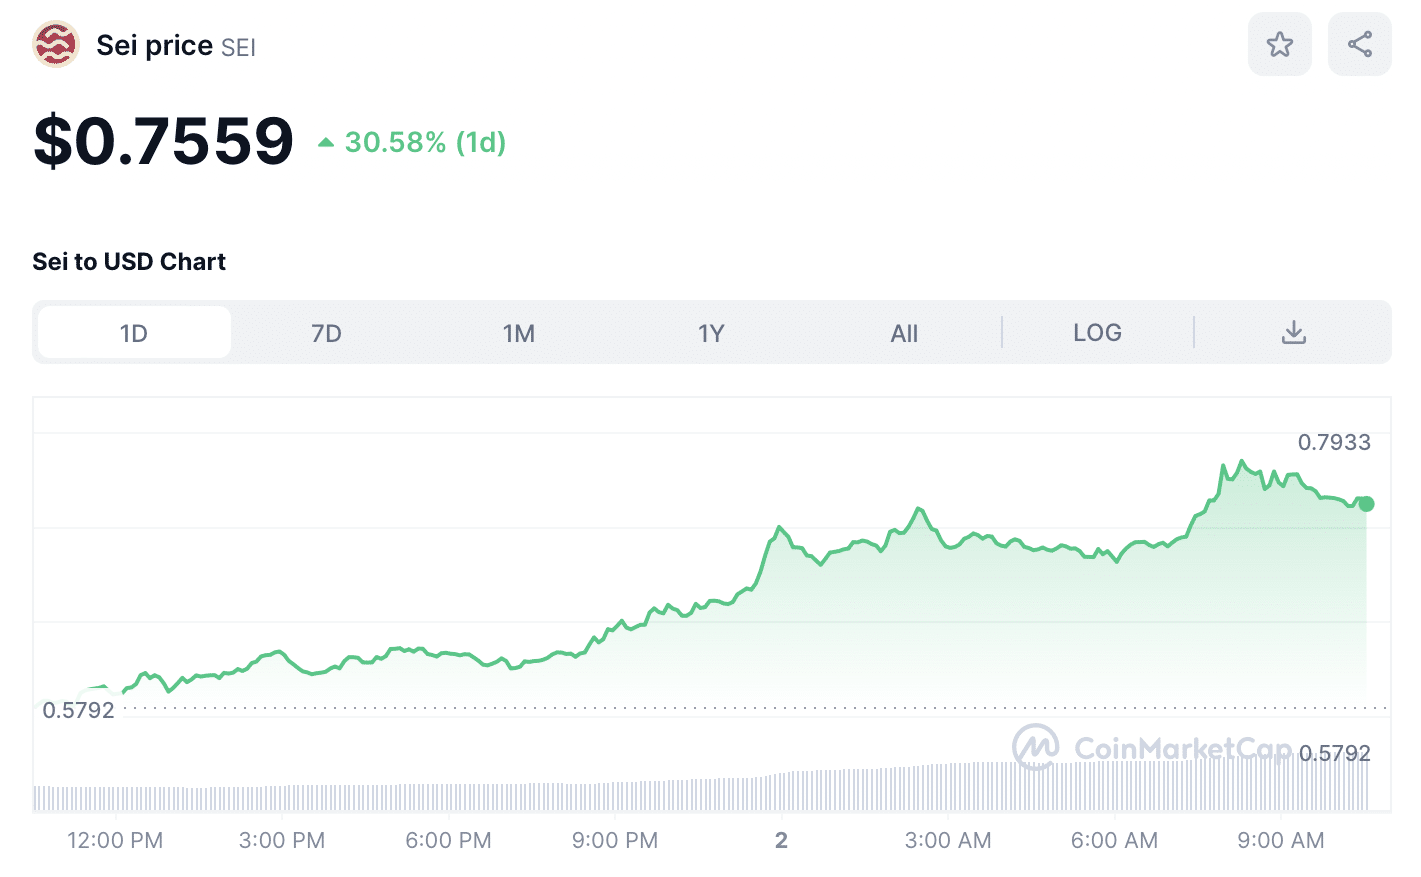
Task: Click the 6:00 AM axis label
Action: pos(1114,840)
